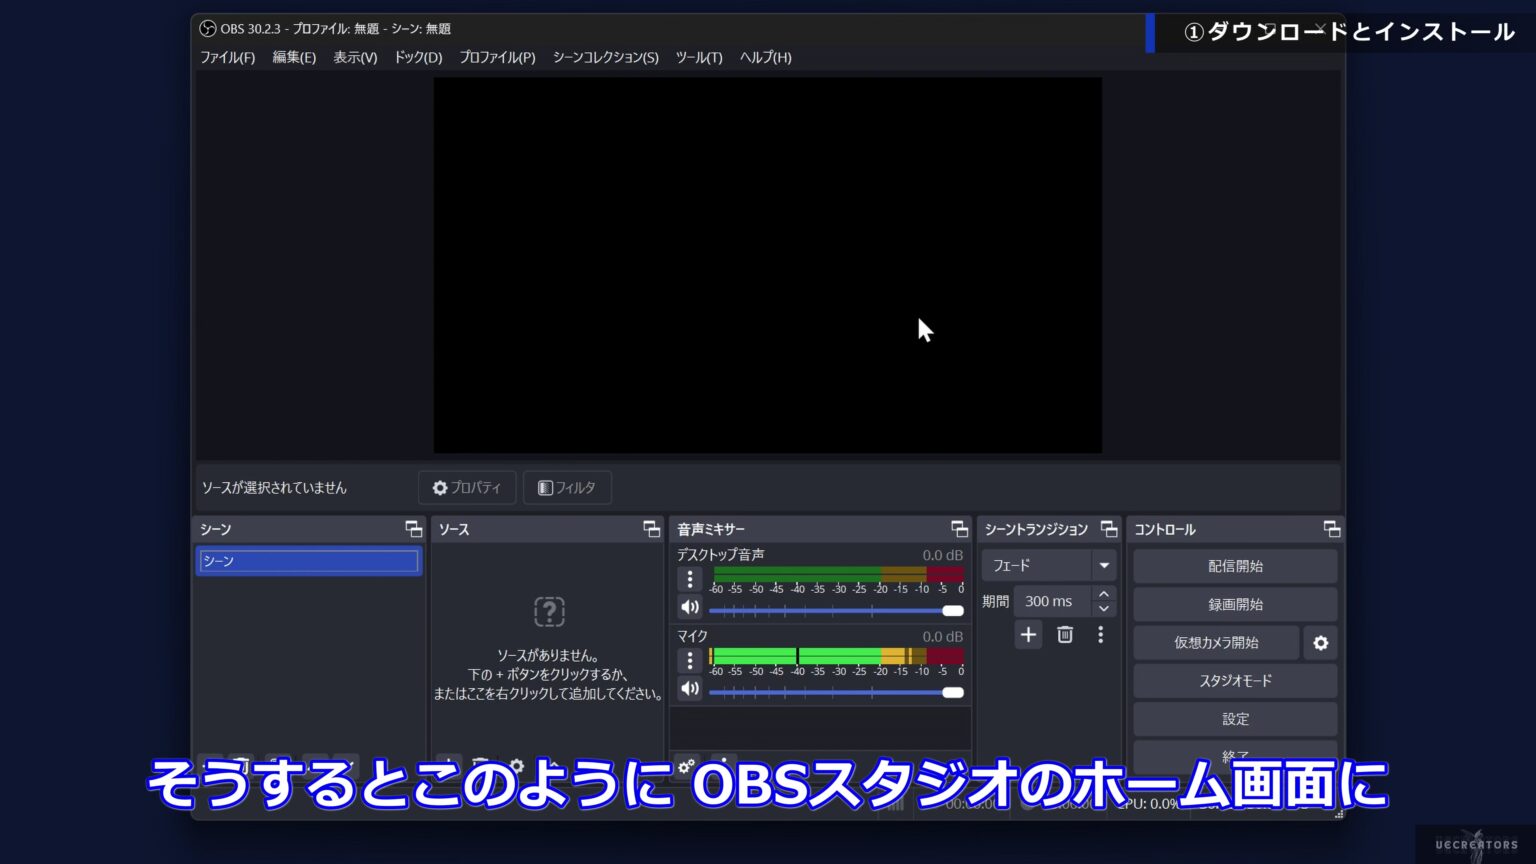
Task: Delete current transition with trash icon
Action: point(1064,634)
